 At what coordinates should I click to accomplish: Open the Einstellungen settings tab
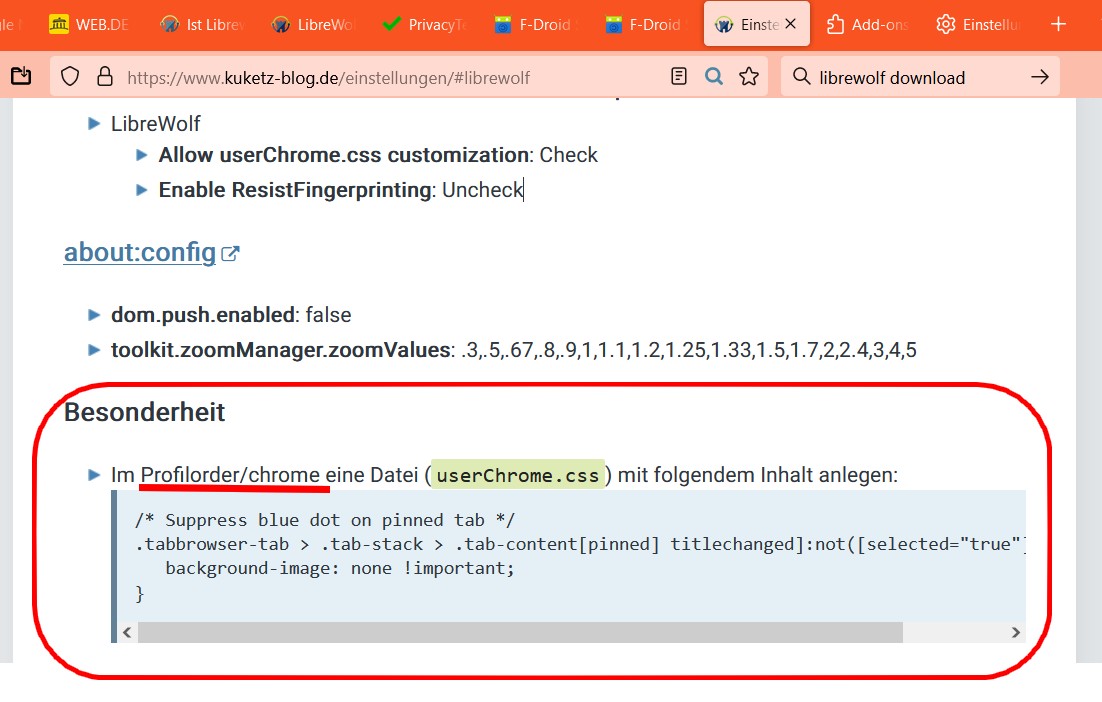978,25
